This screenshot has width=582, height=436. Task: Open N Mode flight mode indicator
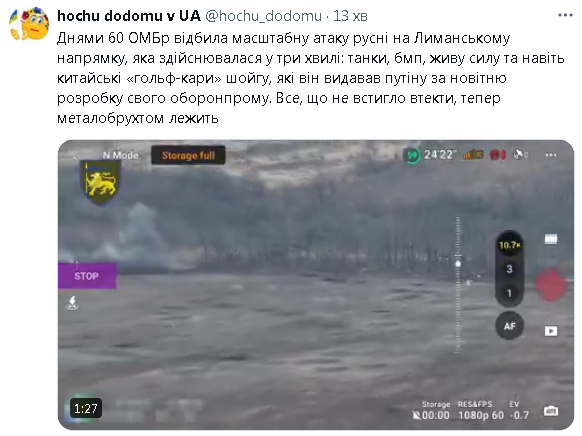121,155
